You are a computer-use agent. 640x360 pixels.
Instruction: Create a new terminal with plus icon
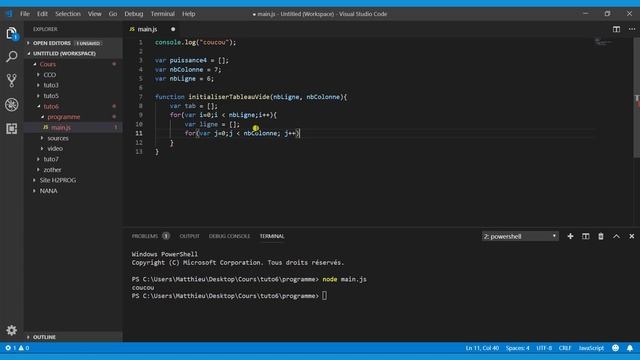570,236
